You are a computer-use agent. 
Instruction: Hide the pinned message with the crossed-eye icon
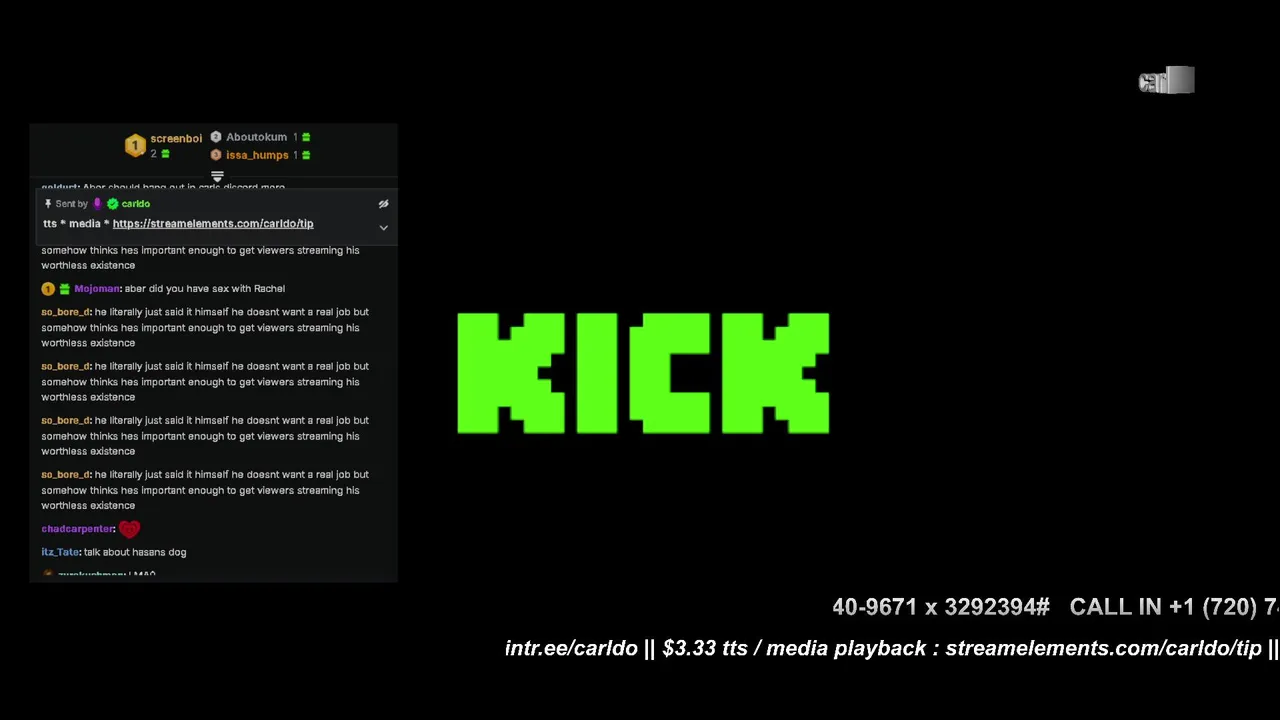click(x=383, y=204)
